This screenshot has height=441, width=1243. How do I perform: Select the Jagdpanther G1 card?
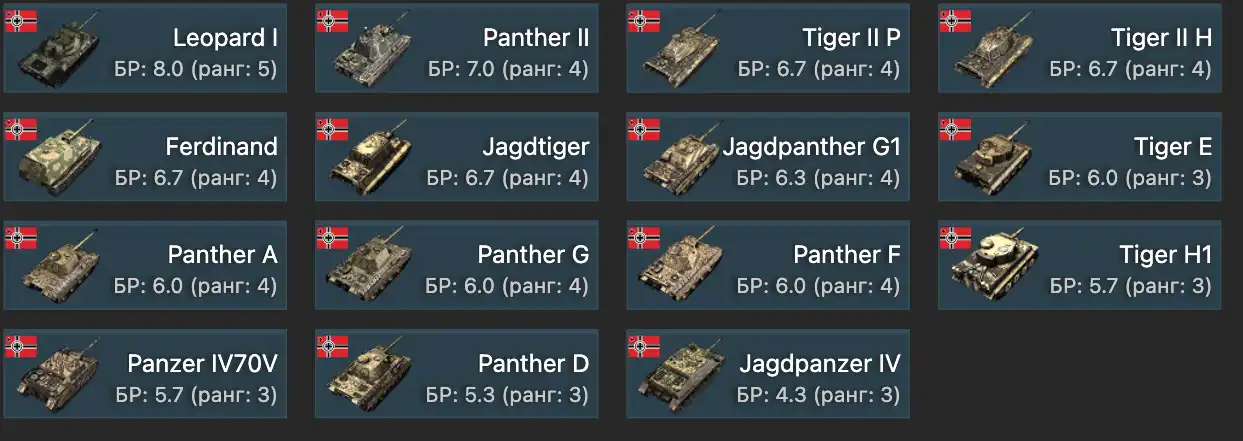tap(768, 157)
